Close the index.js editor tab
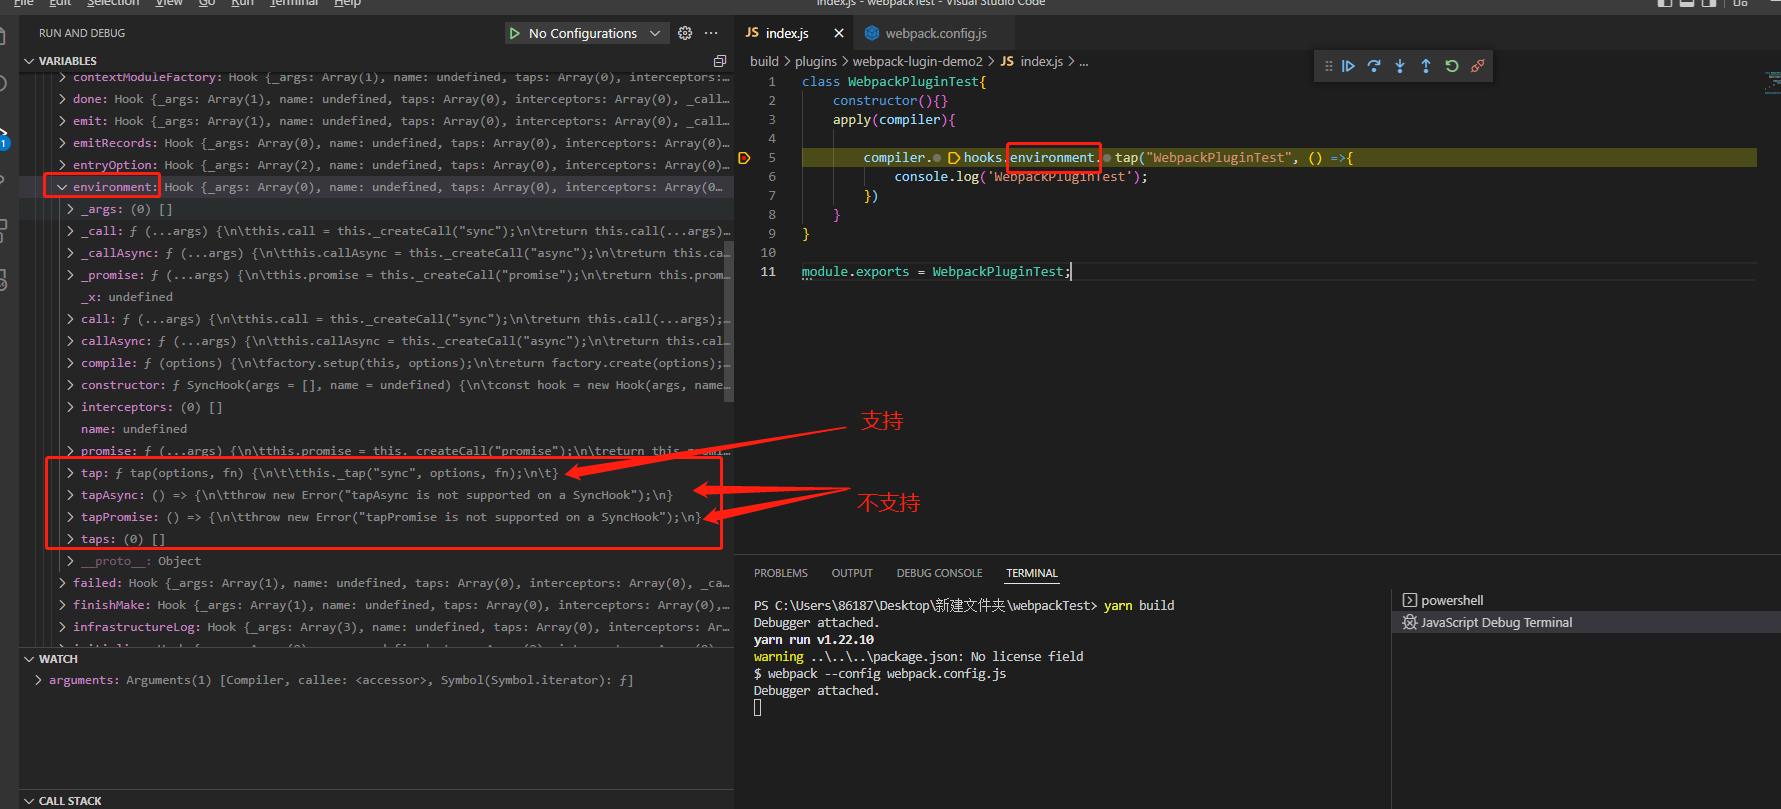1781x809 pixels. (x=839, y=33)
